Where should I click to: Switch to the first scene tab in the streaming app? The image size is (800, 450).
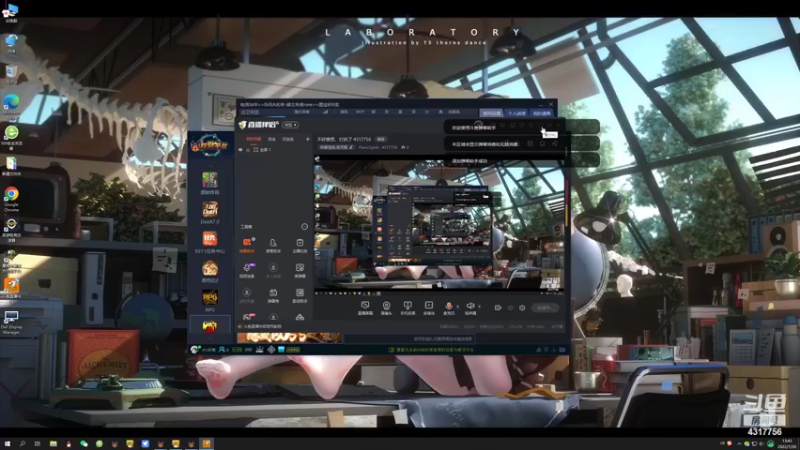tap(253, 139)
